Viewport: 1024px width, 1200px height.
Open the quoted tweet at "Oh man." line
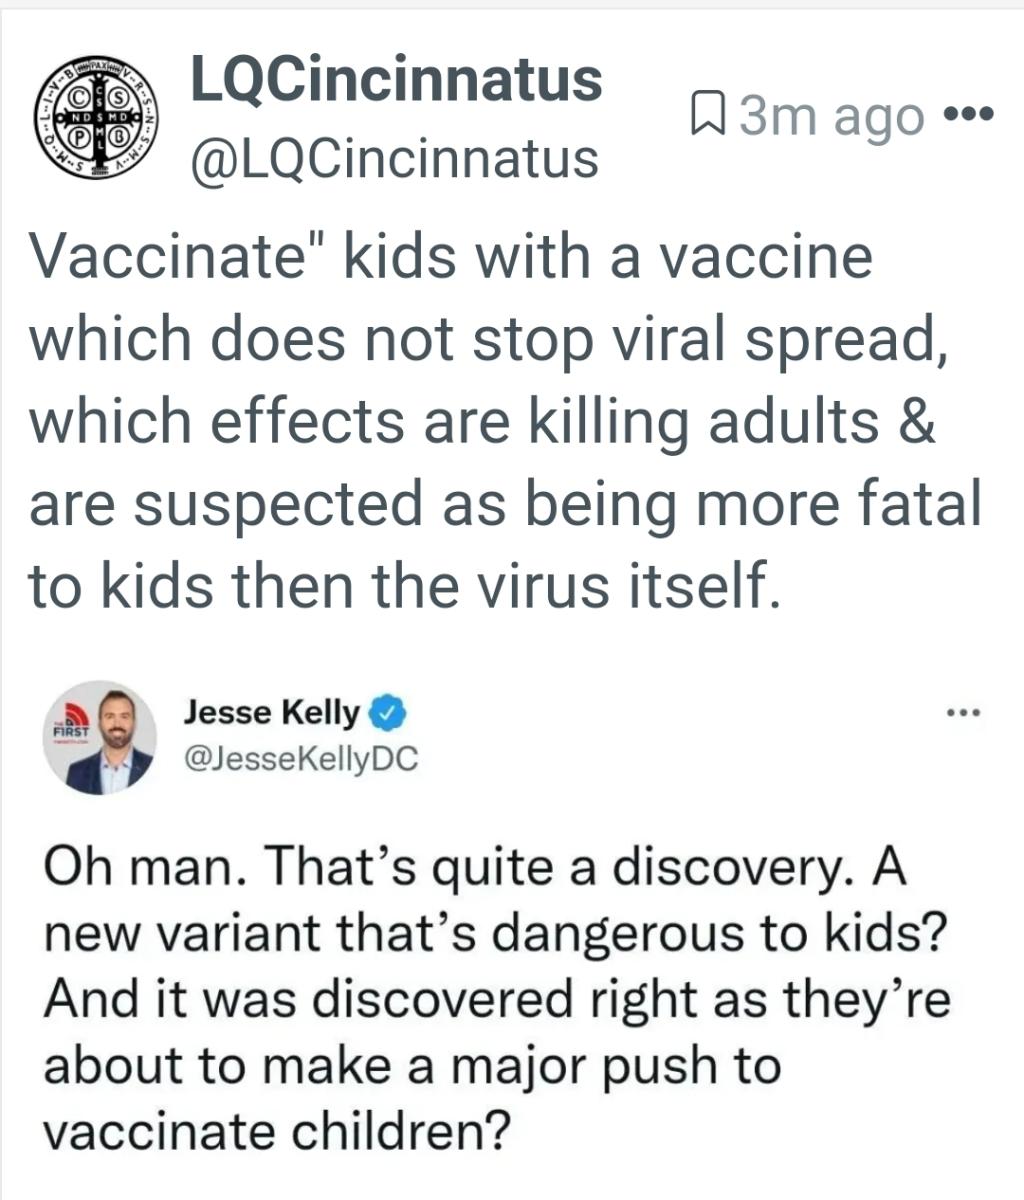pyautogui.click(x=474, y=867)
